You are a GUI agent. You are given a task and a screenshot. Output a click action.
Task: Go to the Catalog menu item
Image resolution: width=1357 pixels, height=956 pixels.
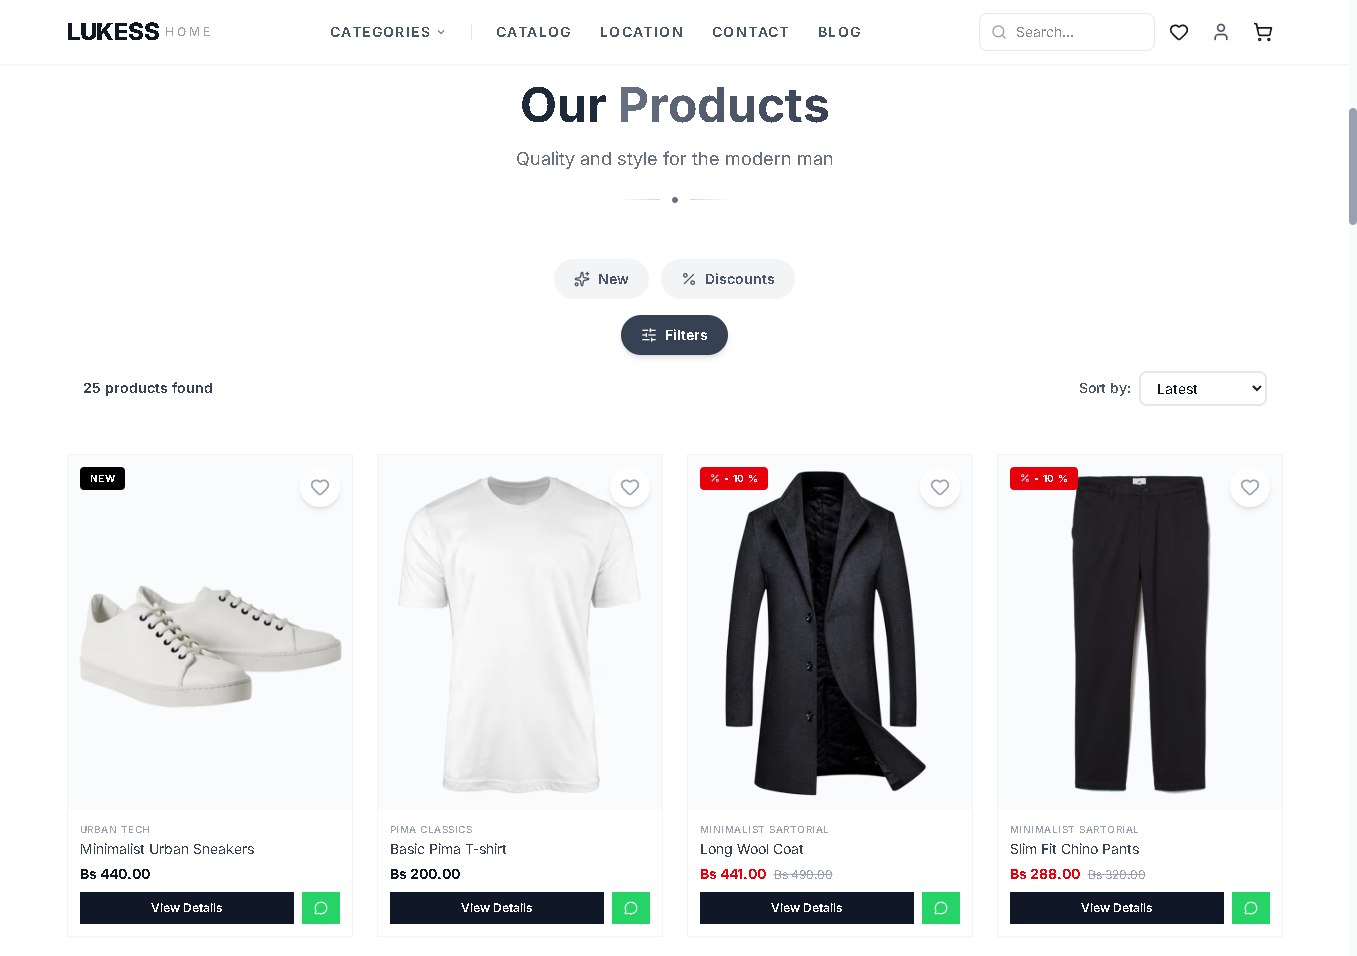(x=534, y=32)
